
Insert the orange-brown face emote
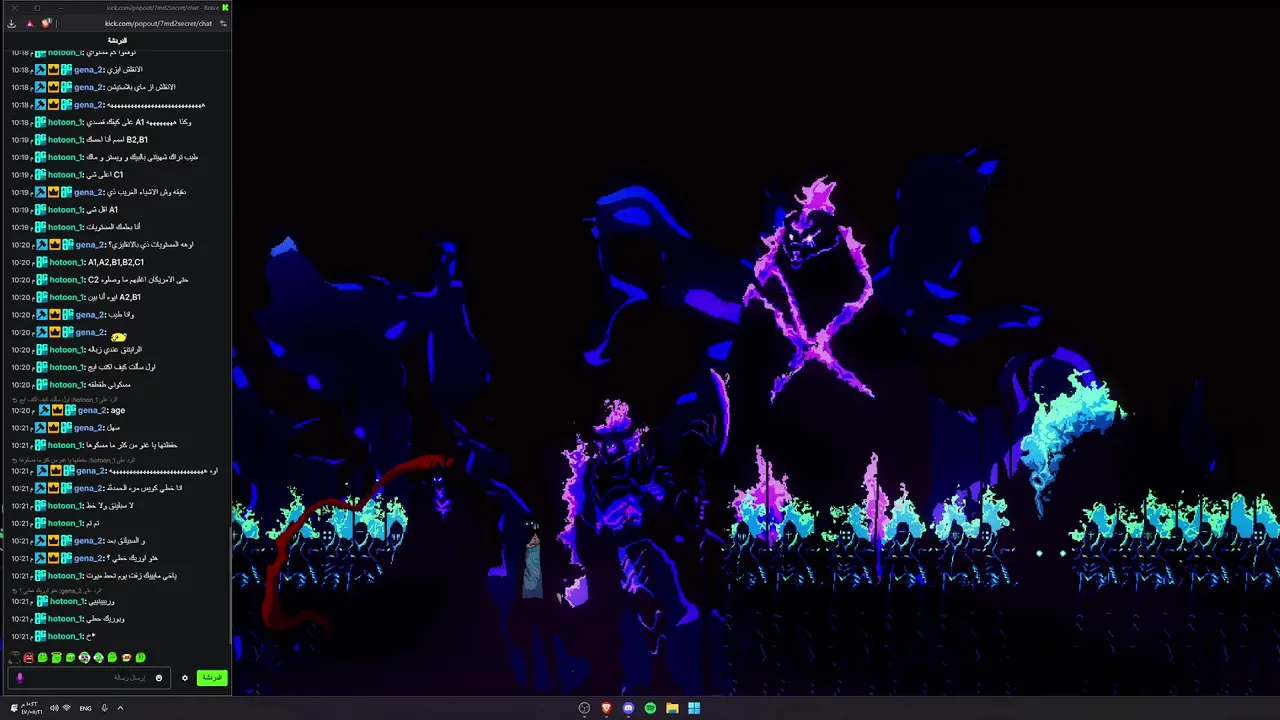(126, 657)
